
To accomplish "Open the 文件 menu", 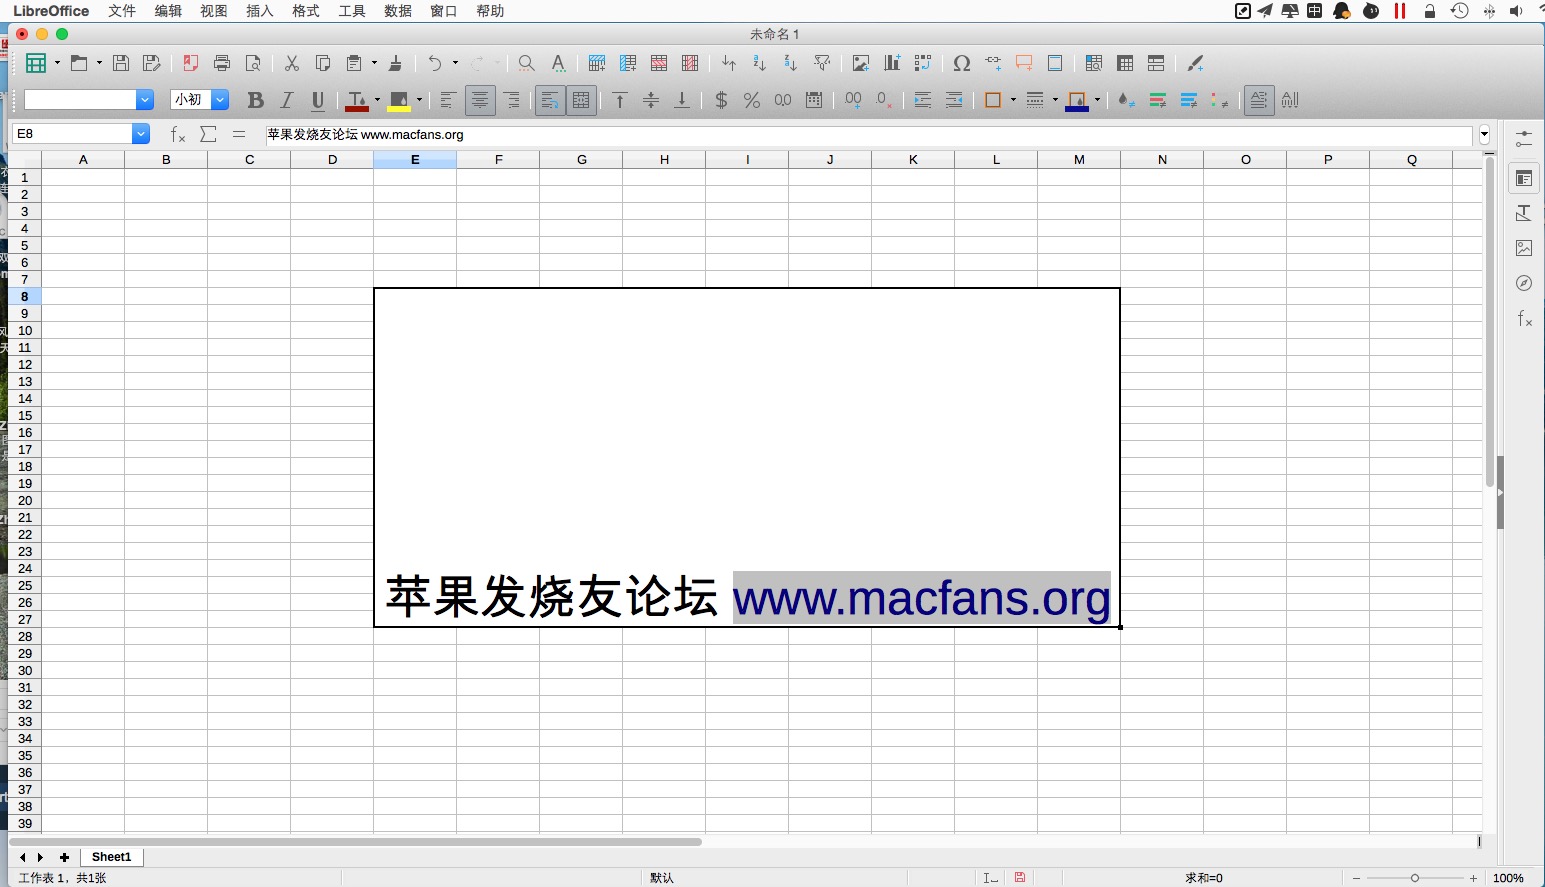I will 122,11.
